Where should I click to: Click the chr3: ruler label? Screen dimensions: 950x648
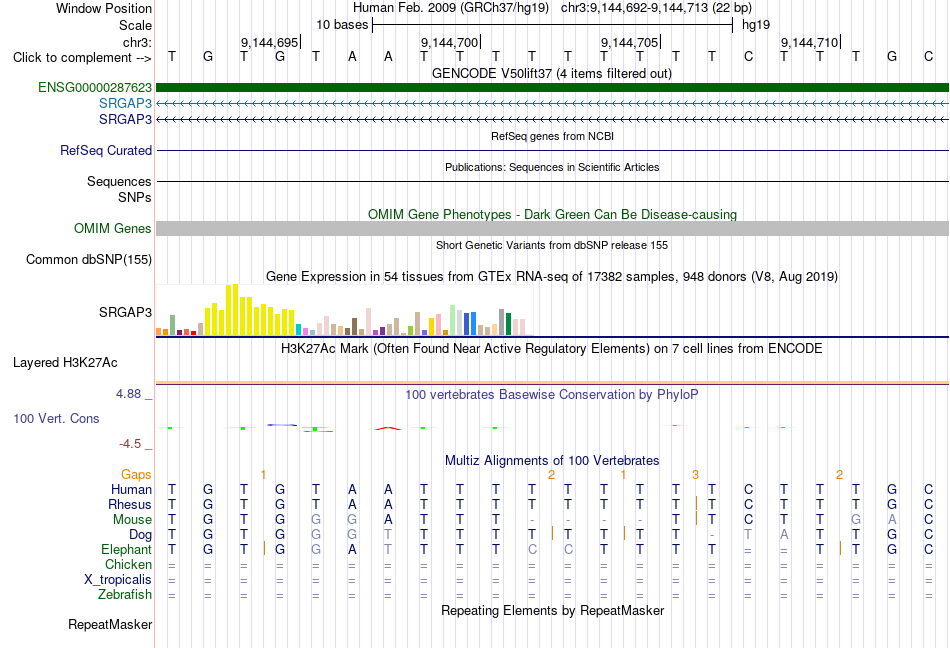click(x=138, y=42)
